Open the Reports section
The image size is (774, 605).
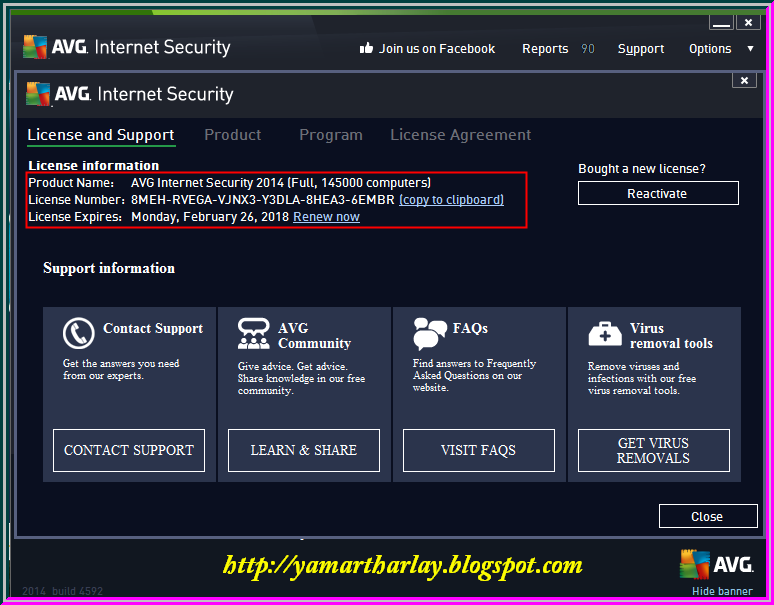point(545,49)
